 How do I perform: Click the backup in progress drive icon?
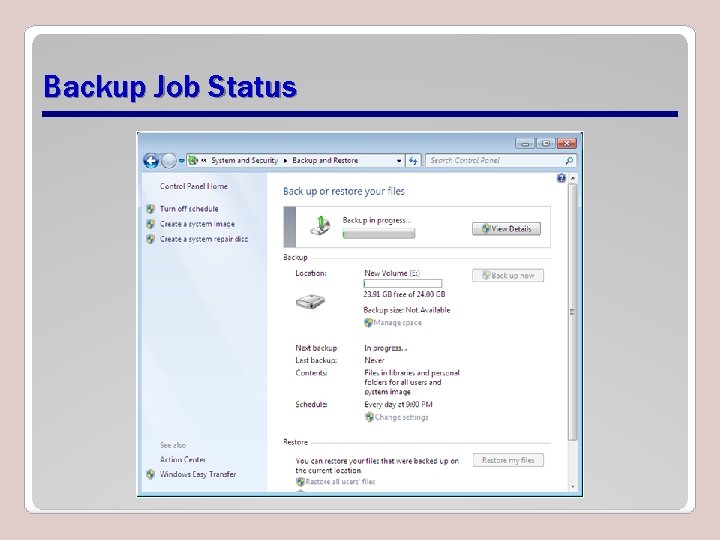[320, 225]
